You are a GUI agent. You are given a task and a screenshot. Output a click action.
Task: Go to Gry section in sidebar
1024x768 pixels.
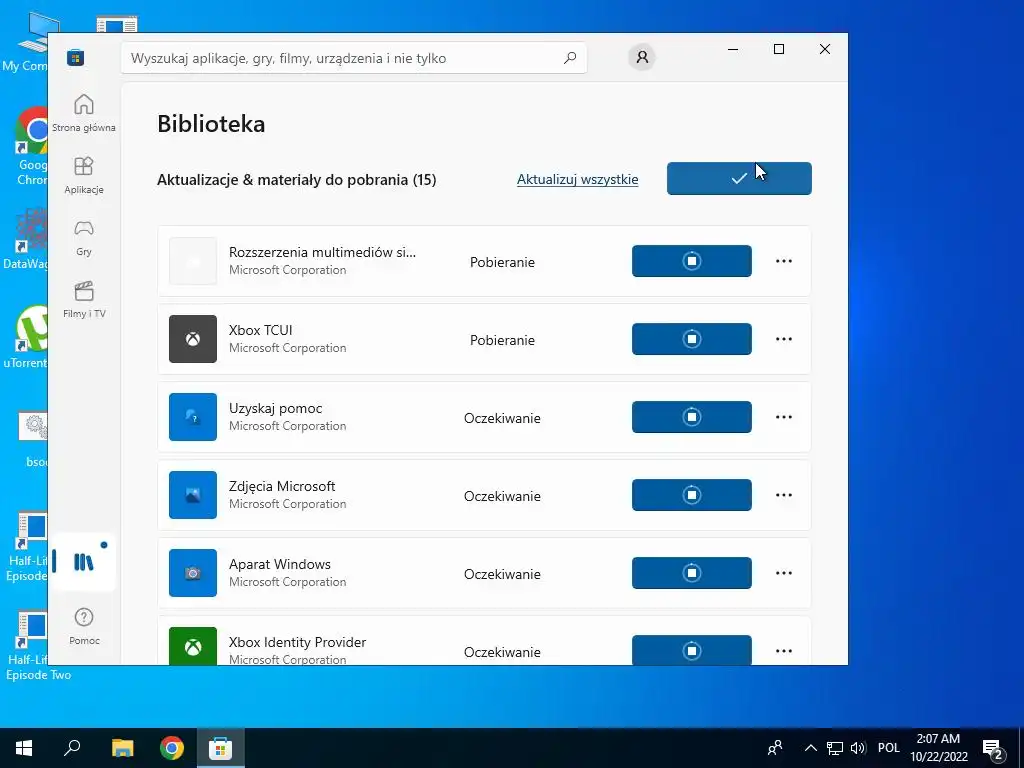coord(84,237)
